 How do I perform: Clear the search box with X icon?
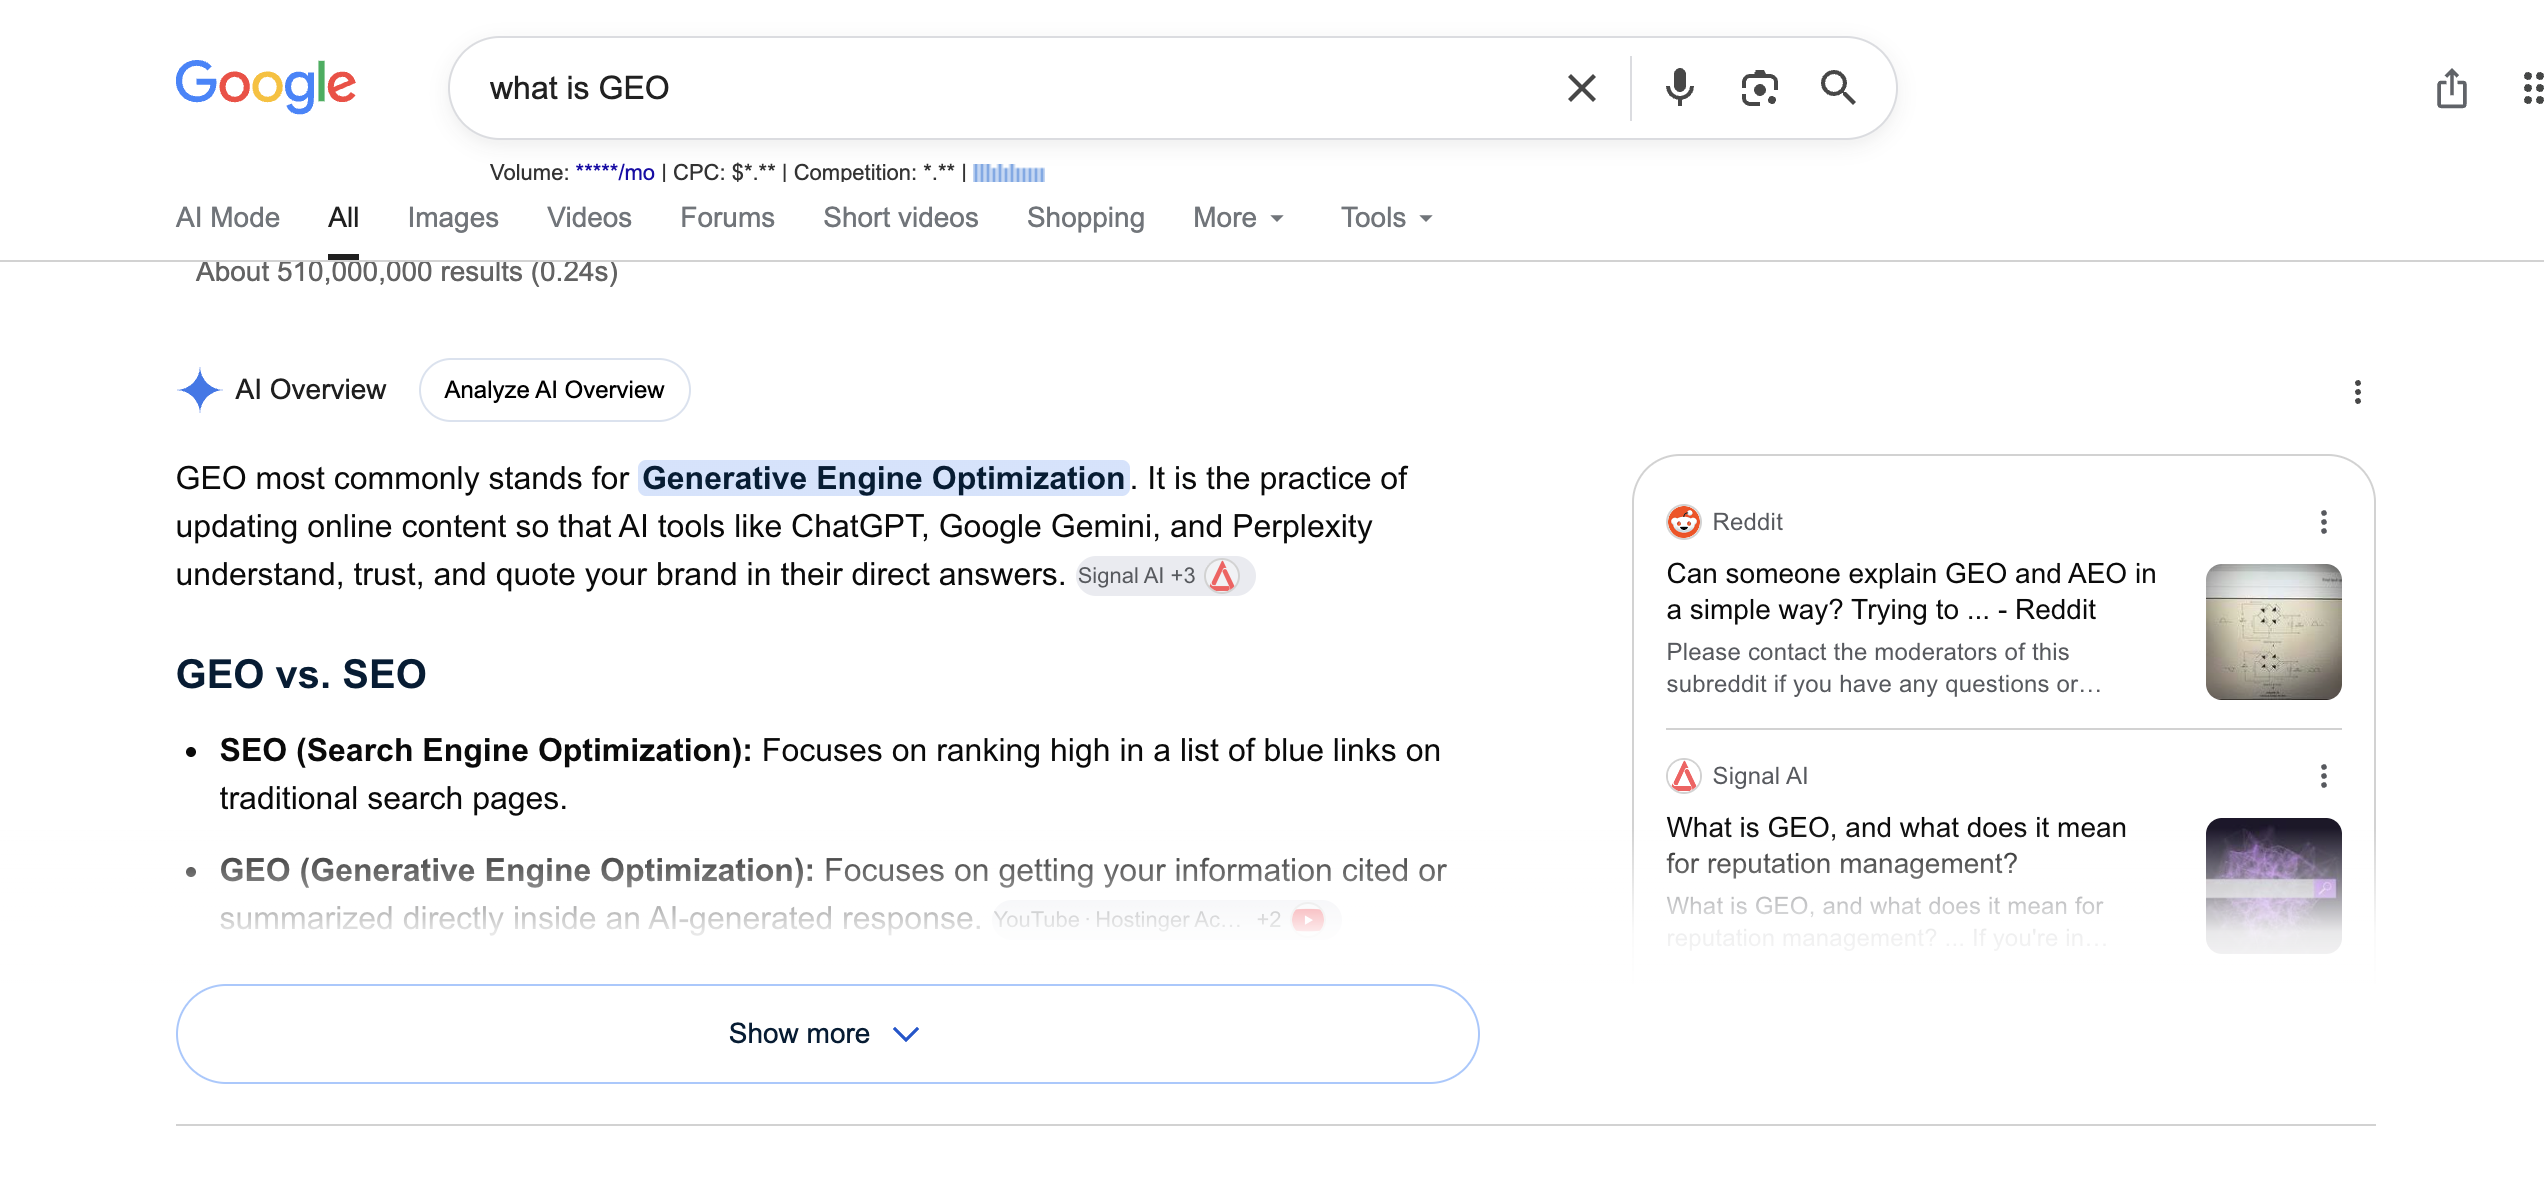[1581, 88]
